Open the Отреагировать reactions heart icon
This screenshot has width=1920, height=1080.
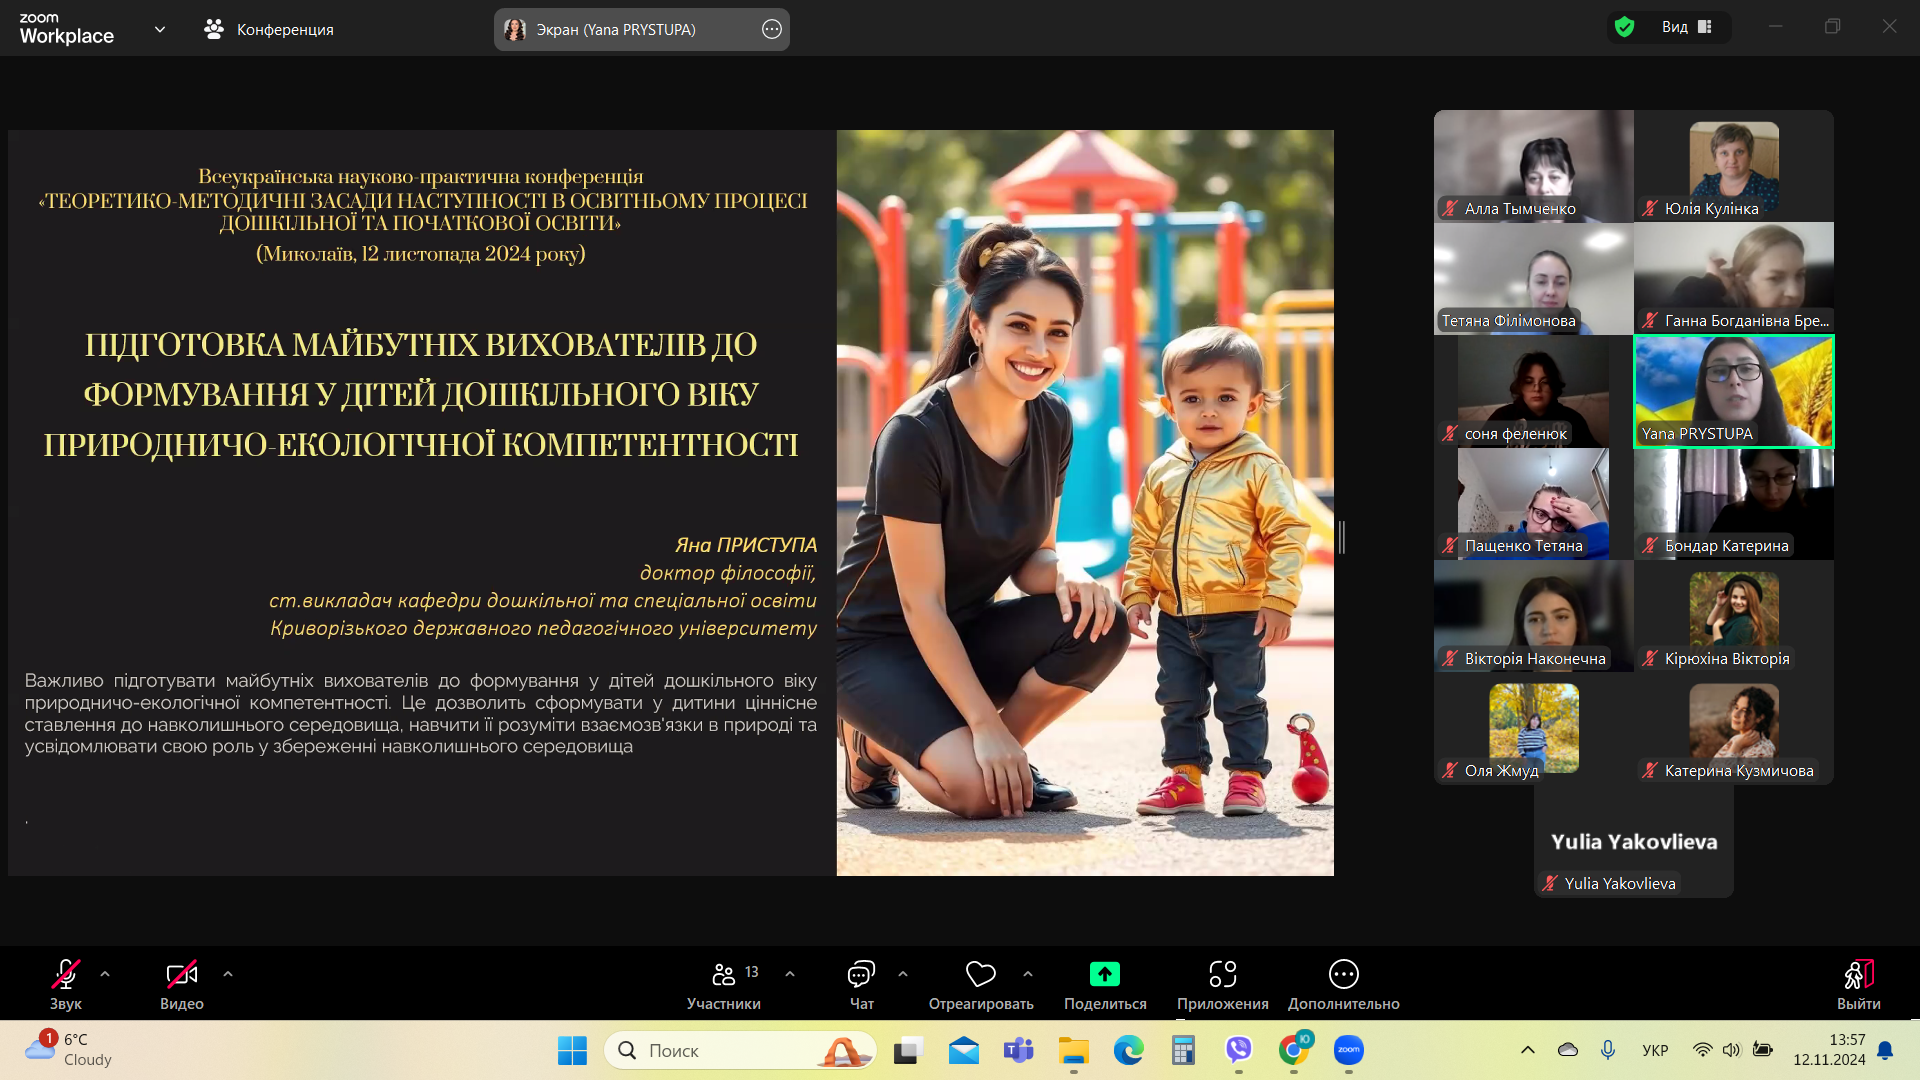click(981, 984)
